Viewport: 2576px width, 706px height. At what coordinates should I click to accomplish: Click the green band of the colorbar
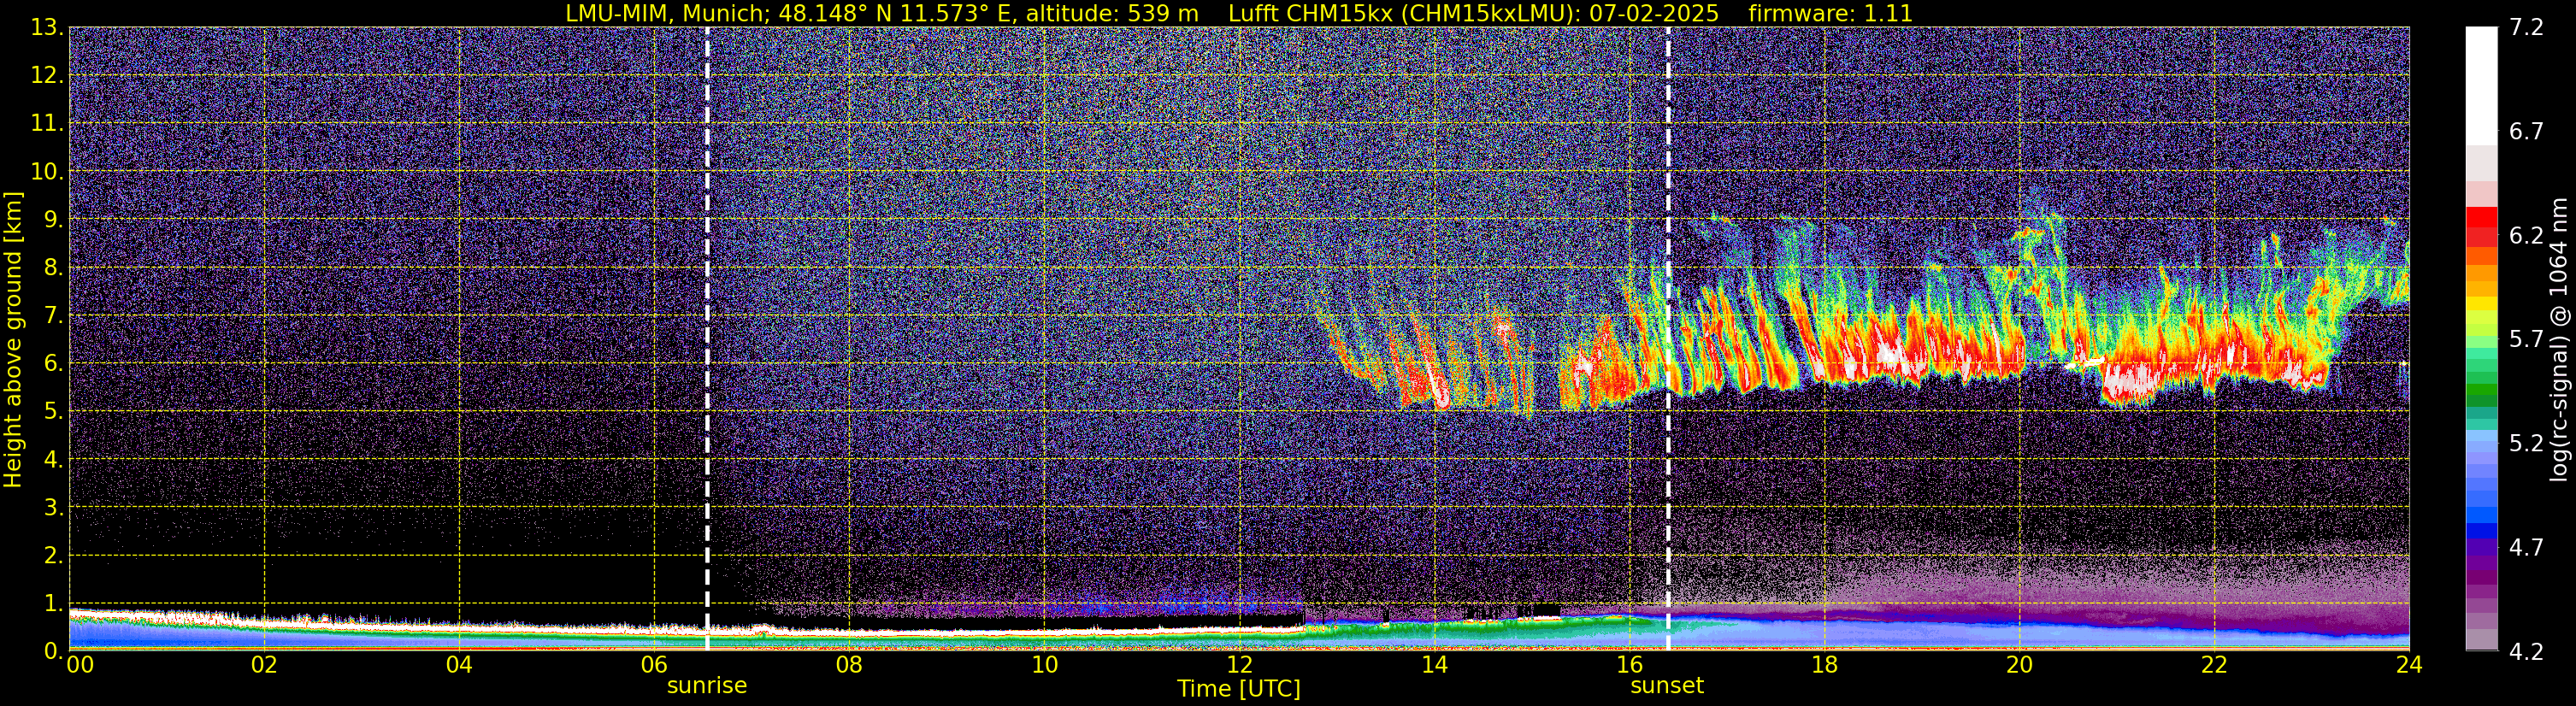[x=2481, y=388]
